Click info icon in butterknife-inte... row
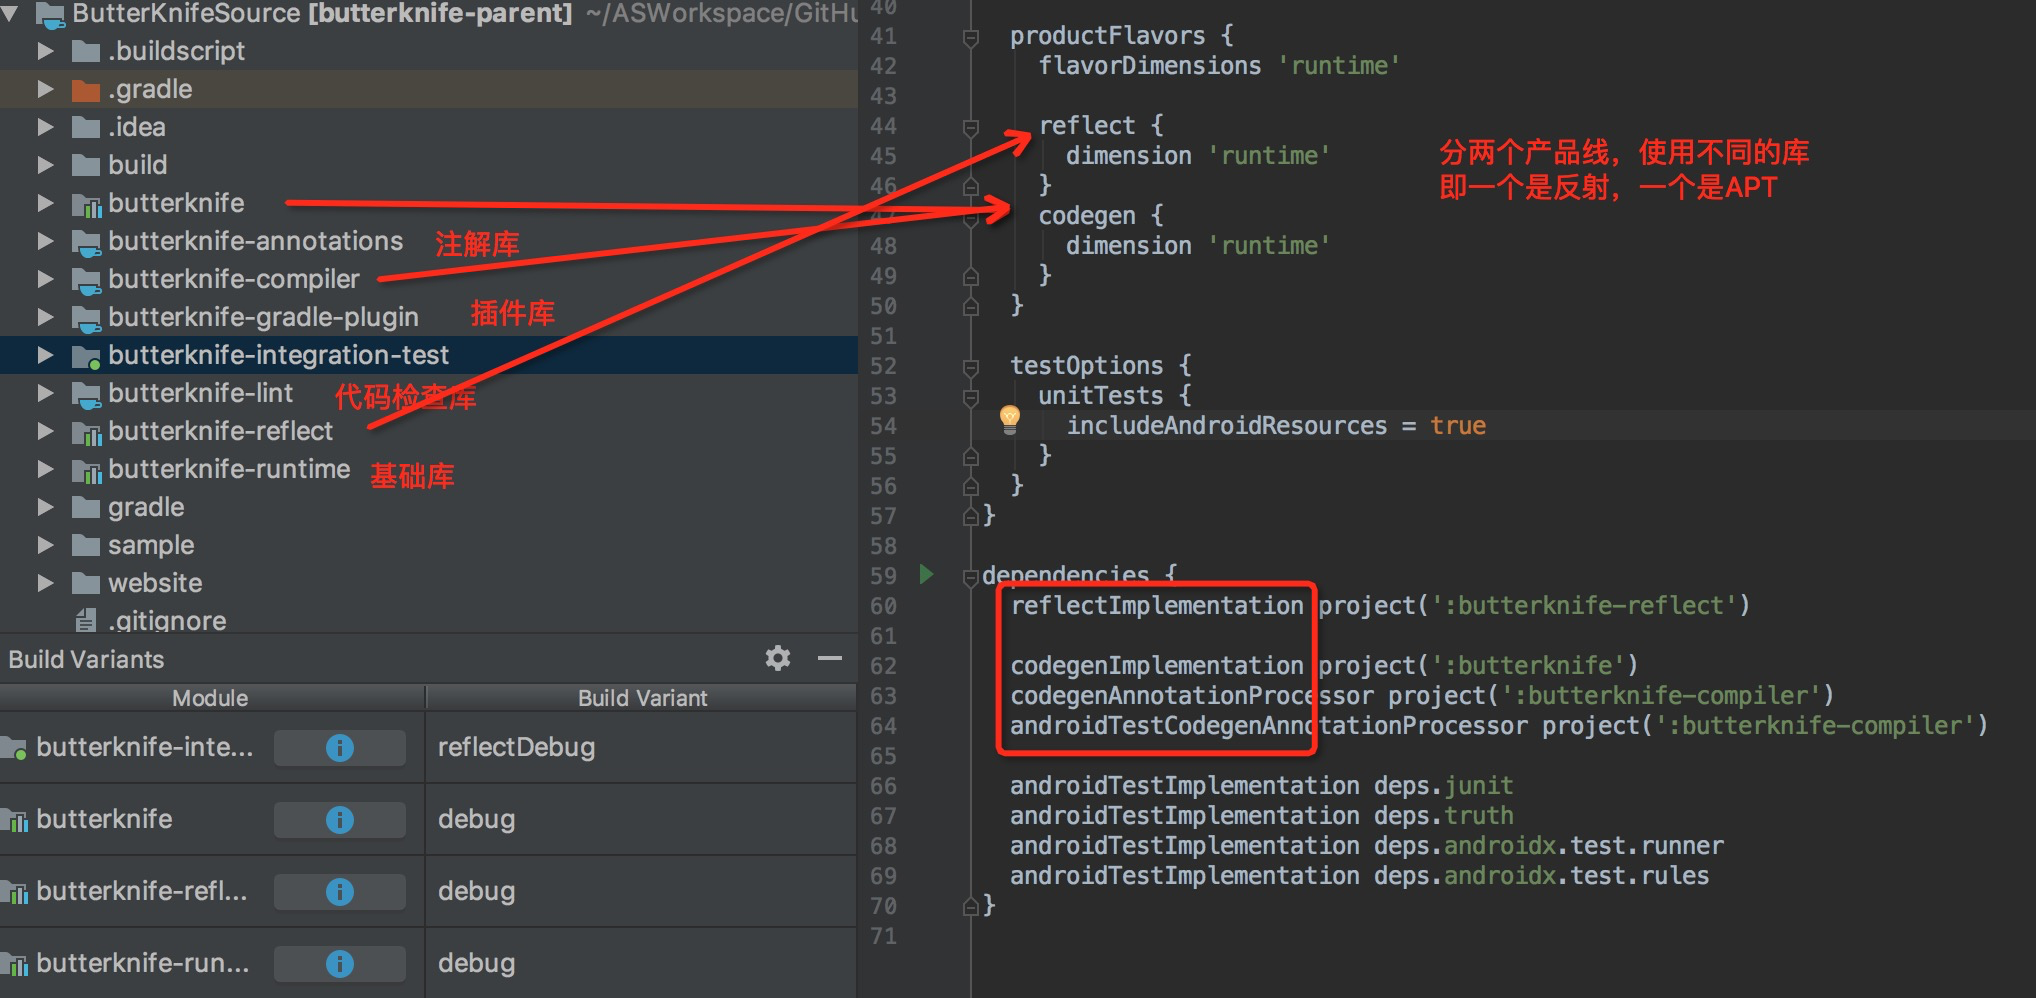 pos(340,747)
